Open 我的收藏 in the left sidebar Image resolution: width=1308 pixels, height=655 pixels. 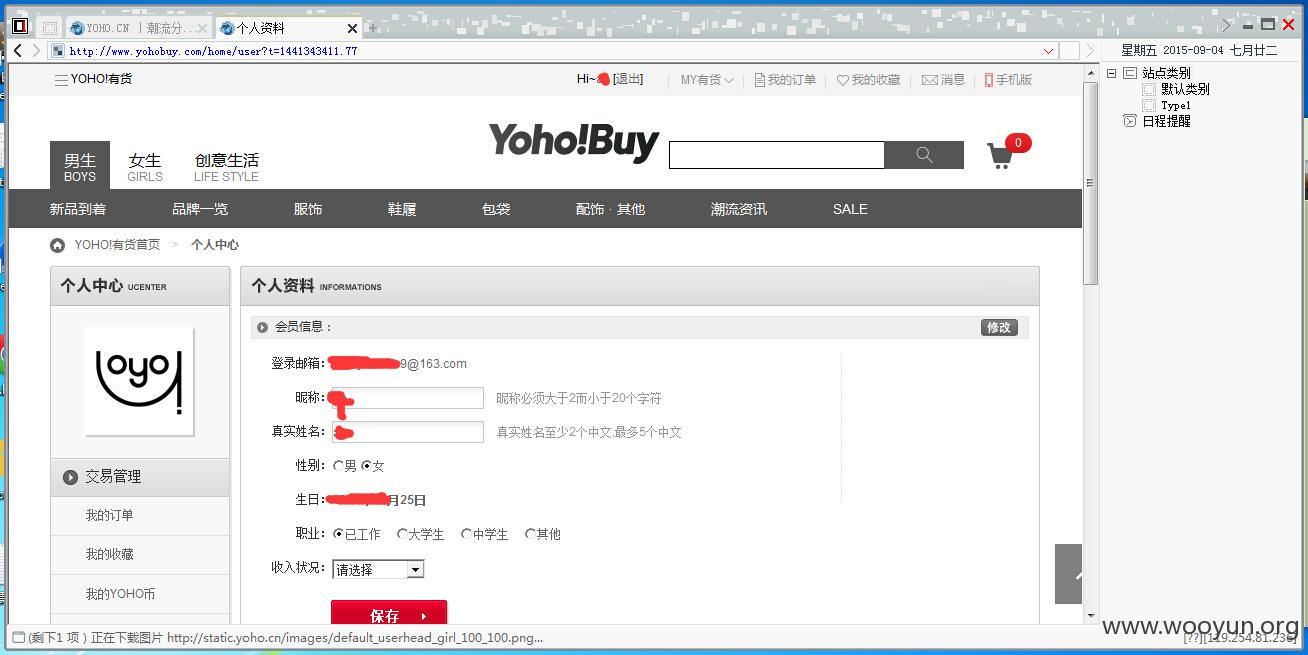coord(109,554)
